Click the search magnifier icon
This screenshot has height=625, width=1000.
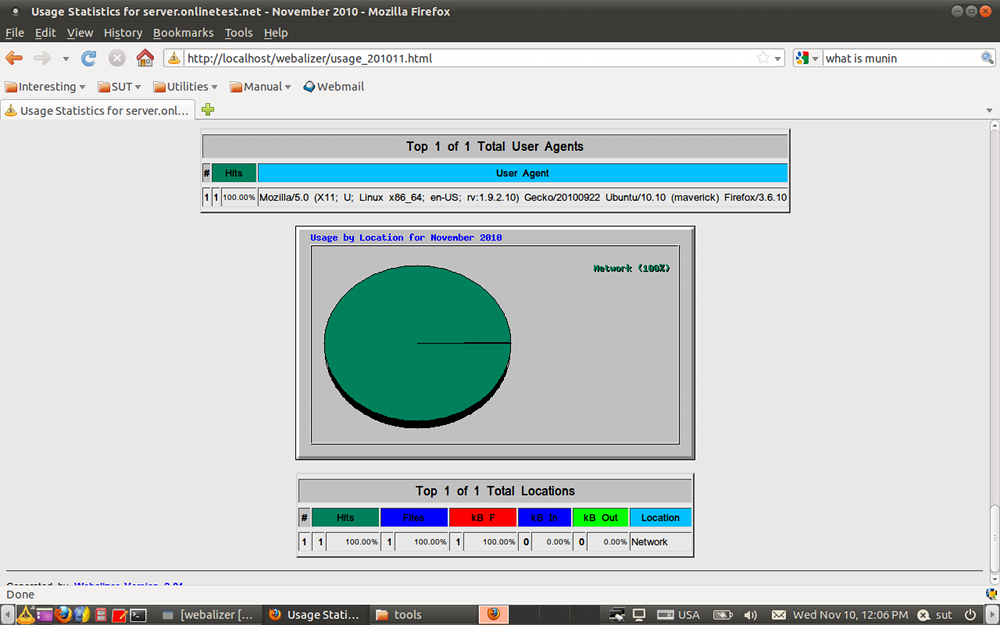point(987,58)
